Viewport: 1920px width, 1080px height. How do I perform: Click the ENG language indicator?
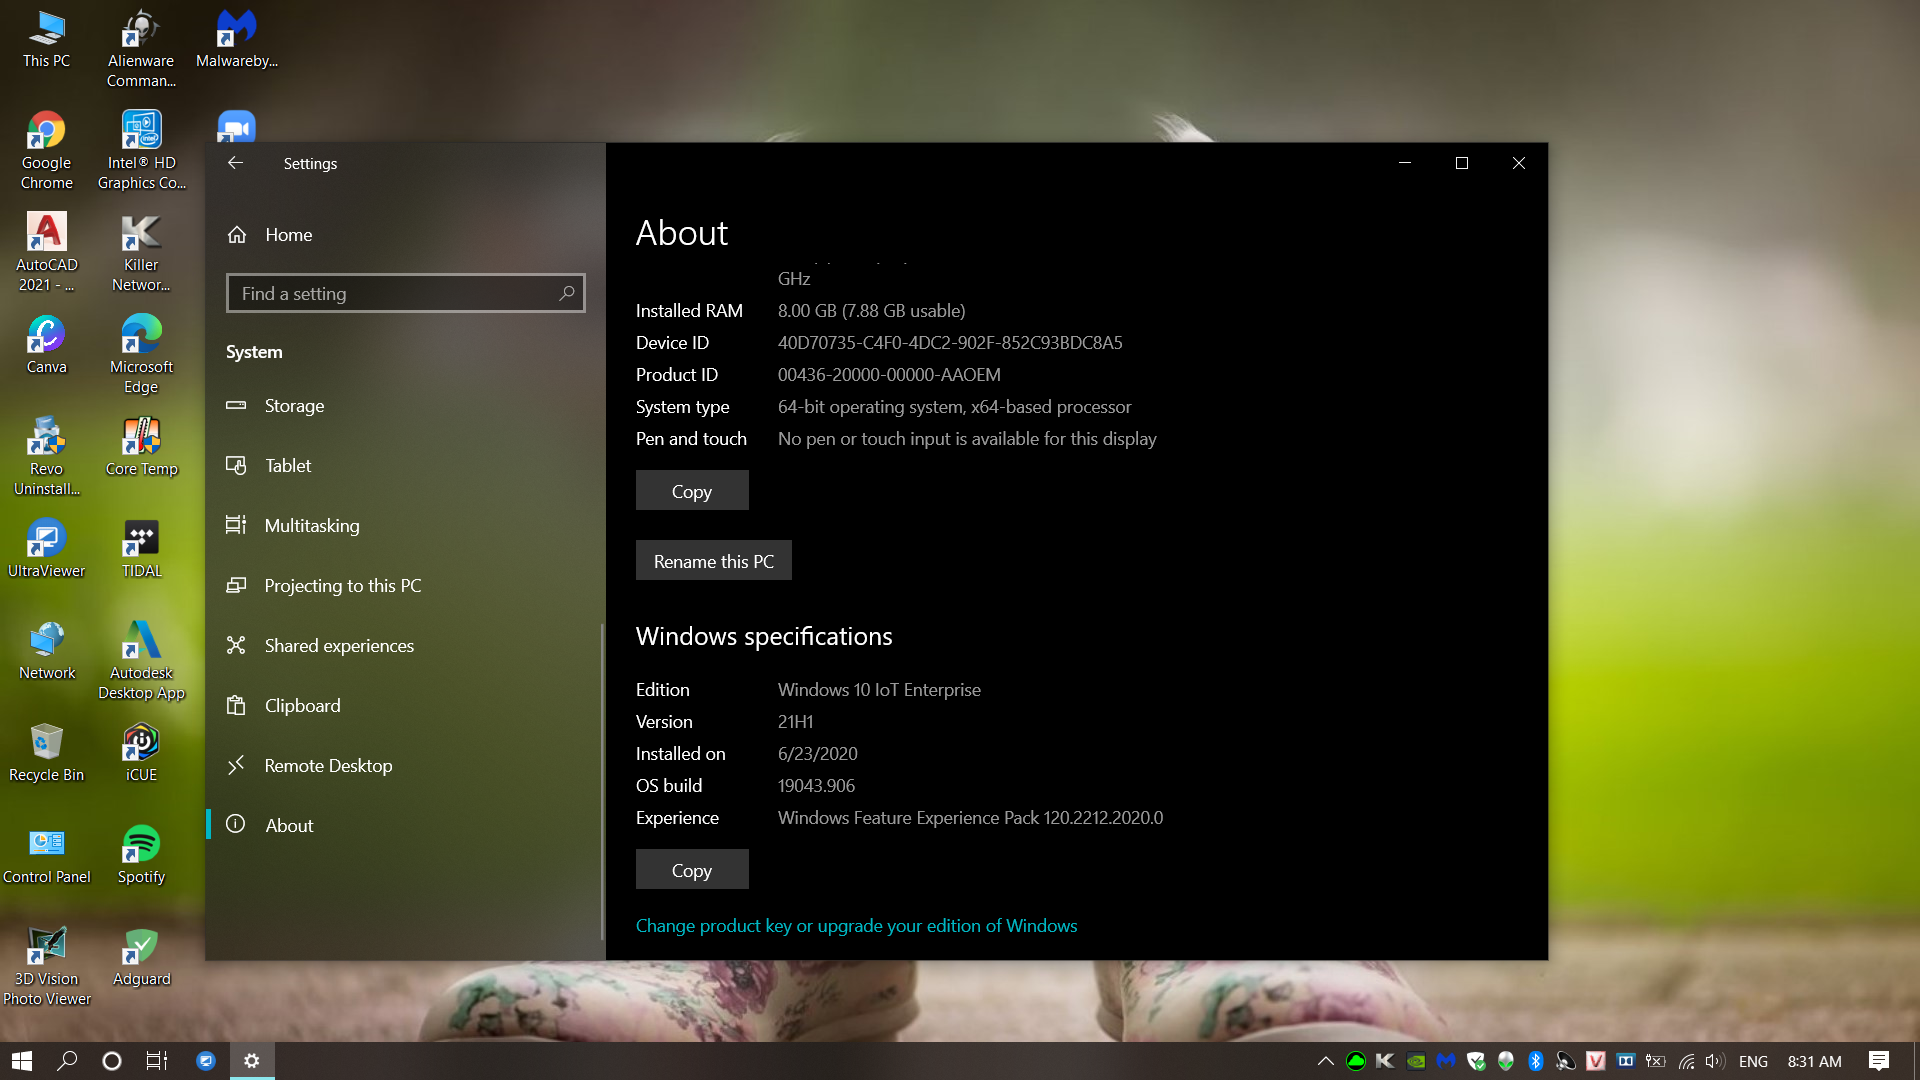tap(1753, 1061)
